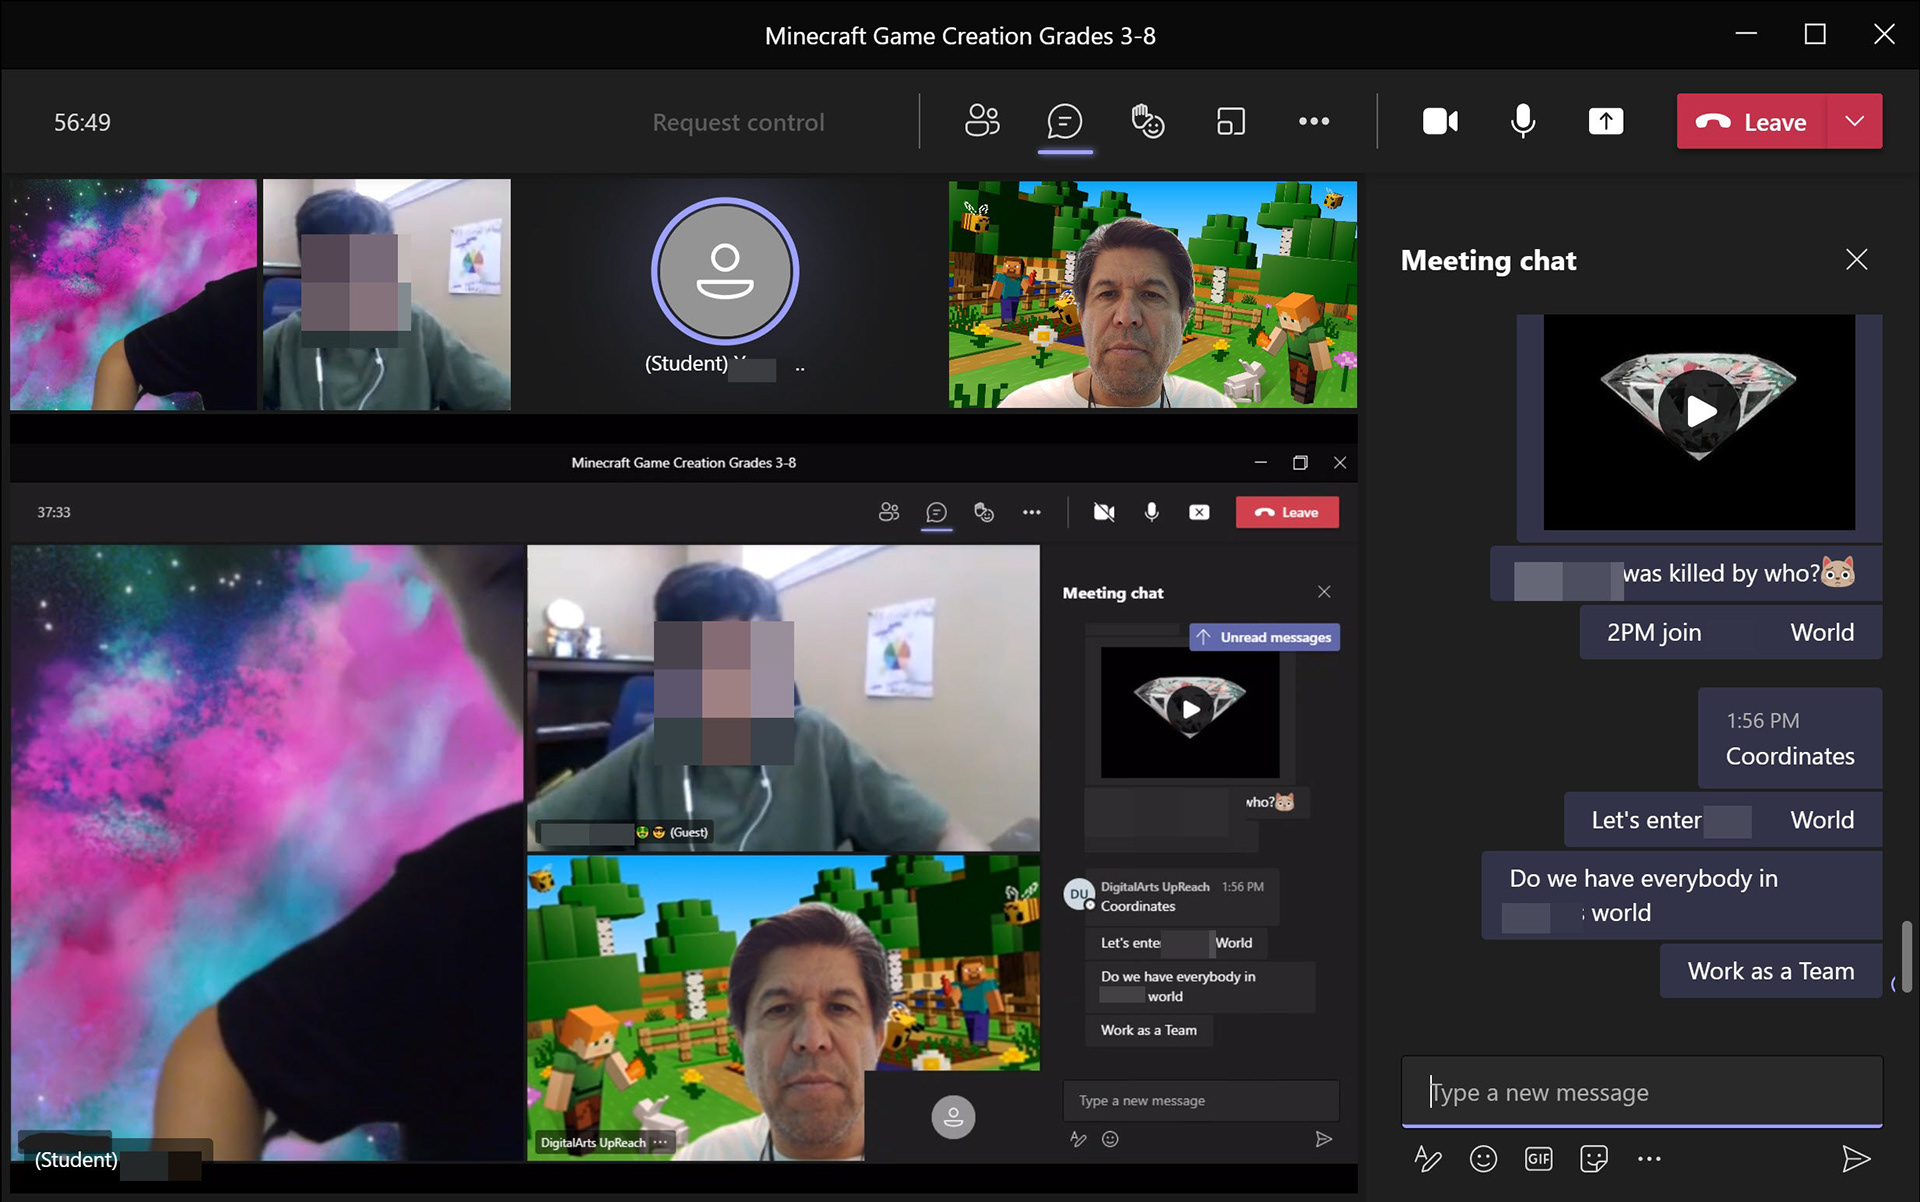Close the Meeting chat panel

(1856, 260)
